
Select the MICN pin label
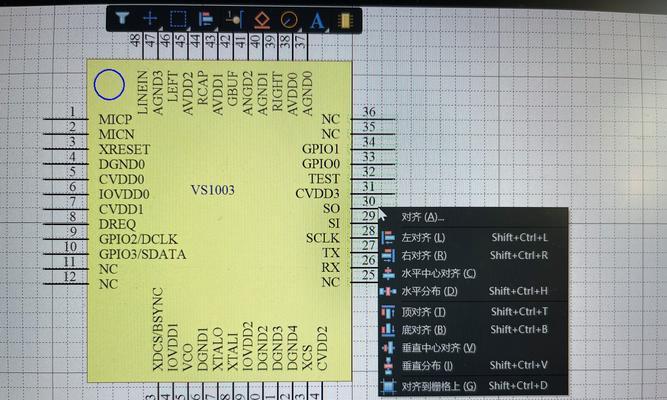coord(117,134)
